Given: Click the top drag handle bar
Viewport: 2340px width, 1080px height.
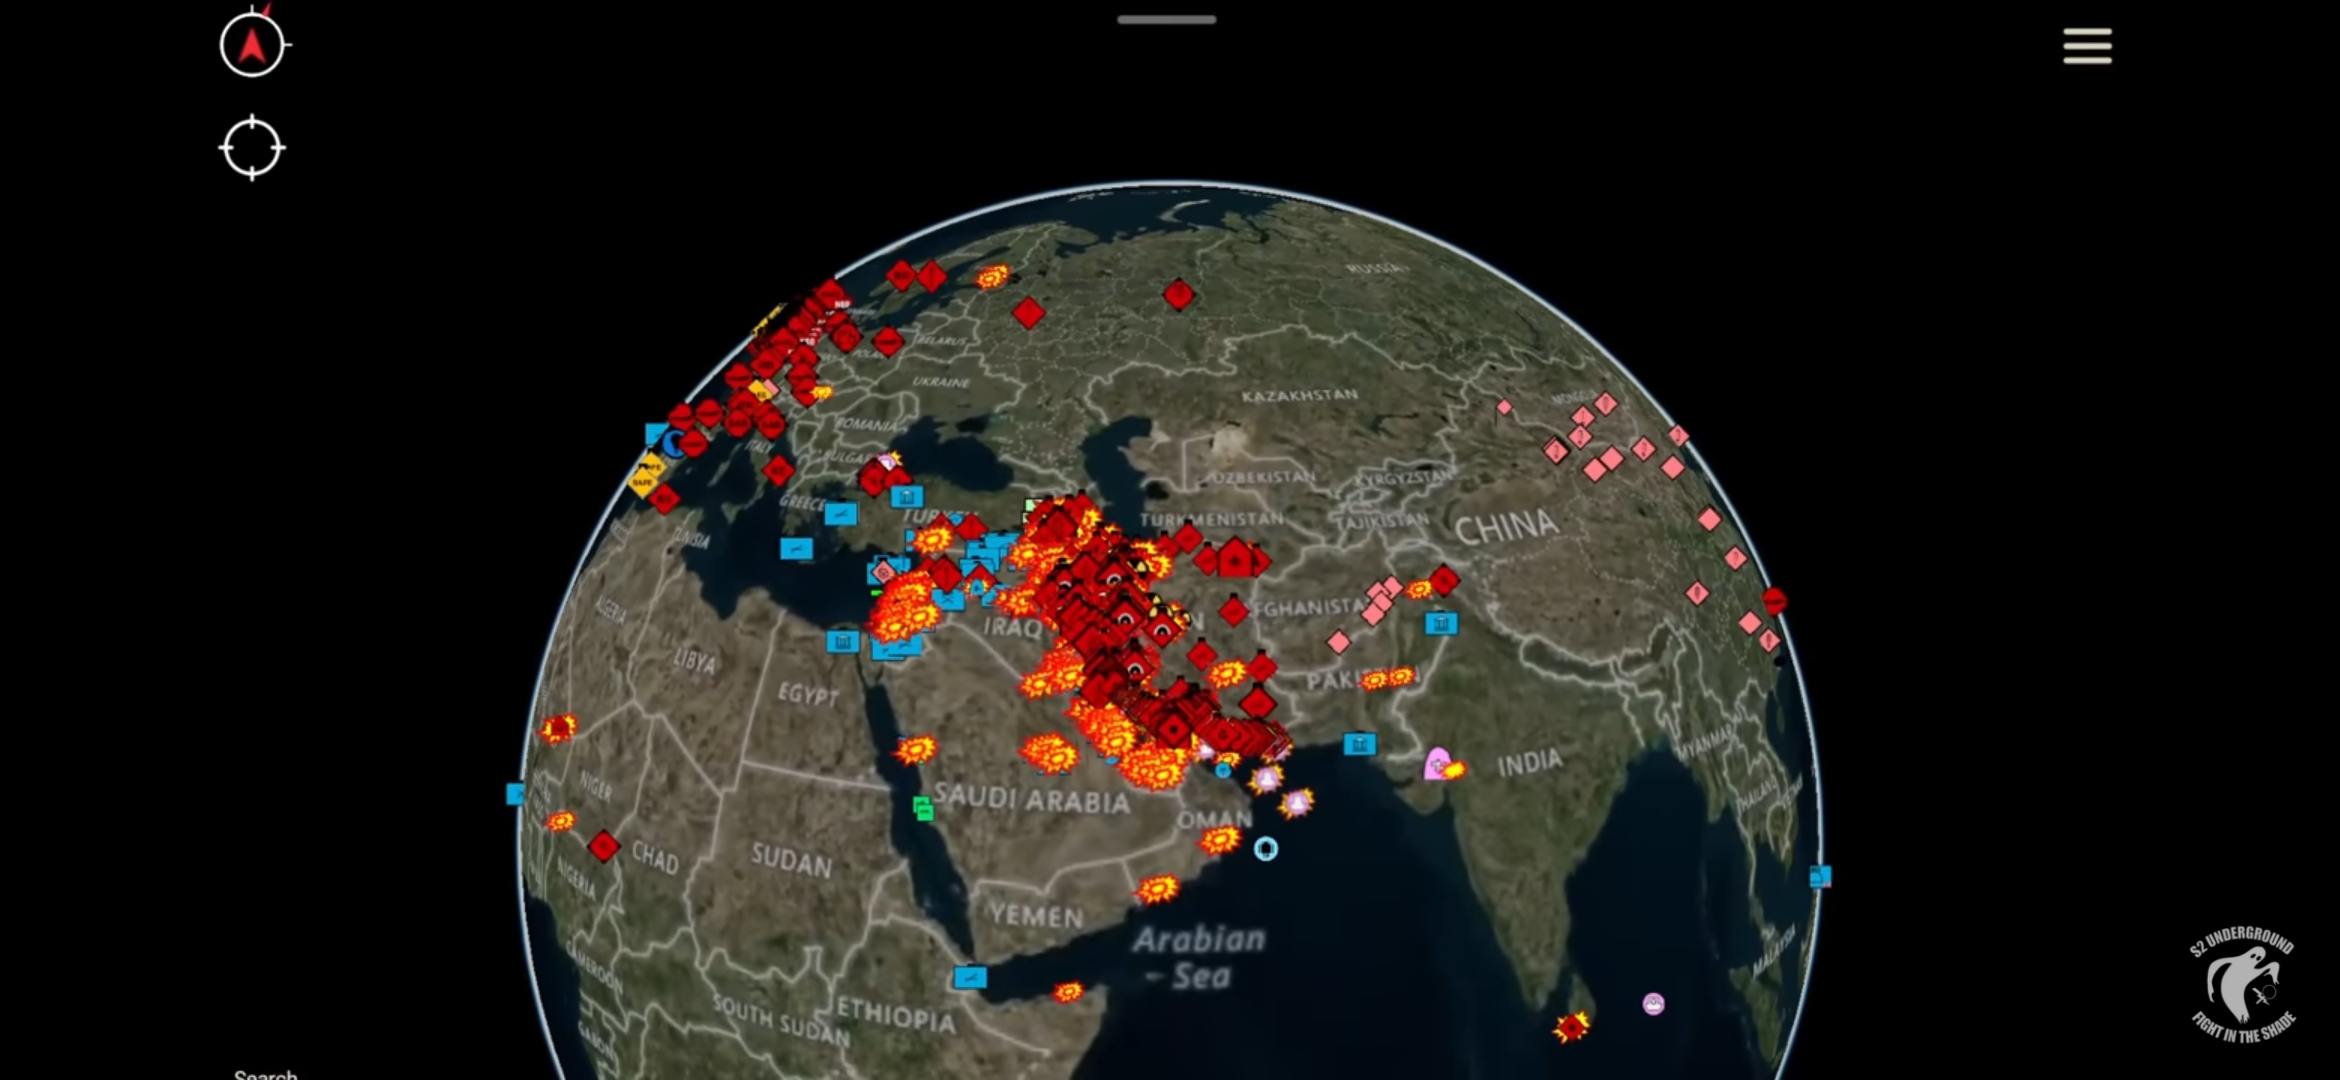Looking at the screenshot, I should [1166, 19].
